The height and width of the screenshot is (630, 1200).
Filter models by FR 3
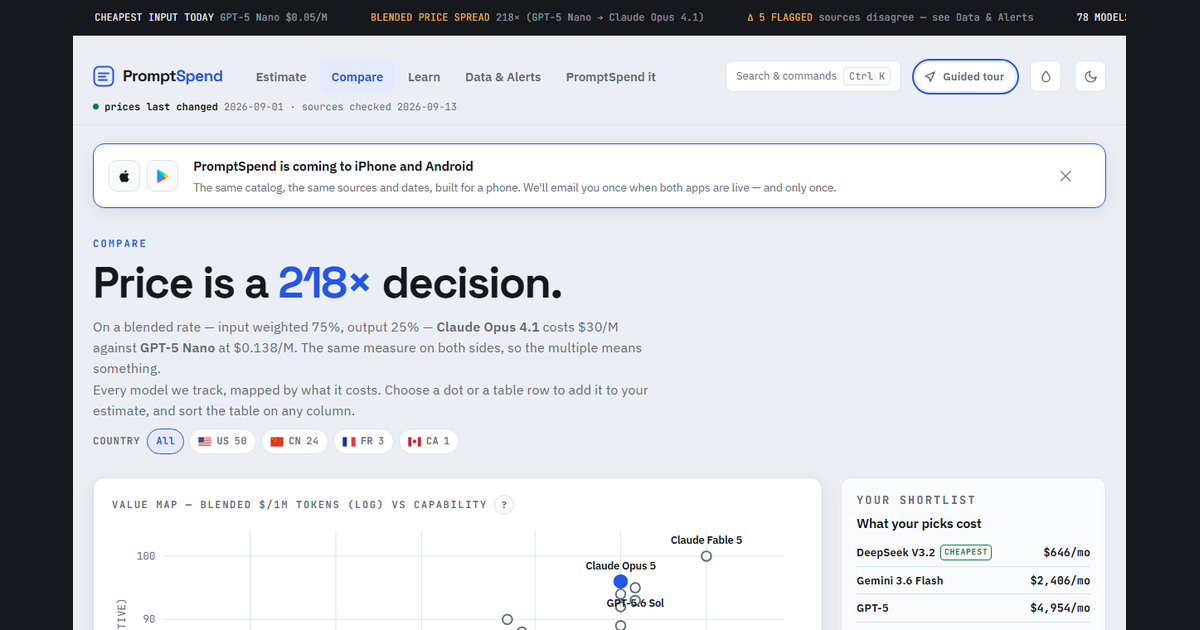tap(363, 441)
